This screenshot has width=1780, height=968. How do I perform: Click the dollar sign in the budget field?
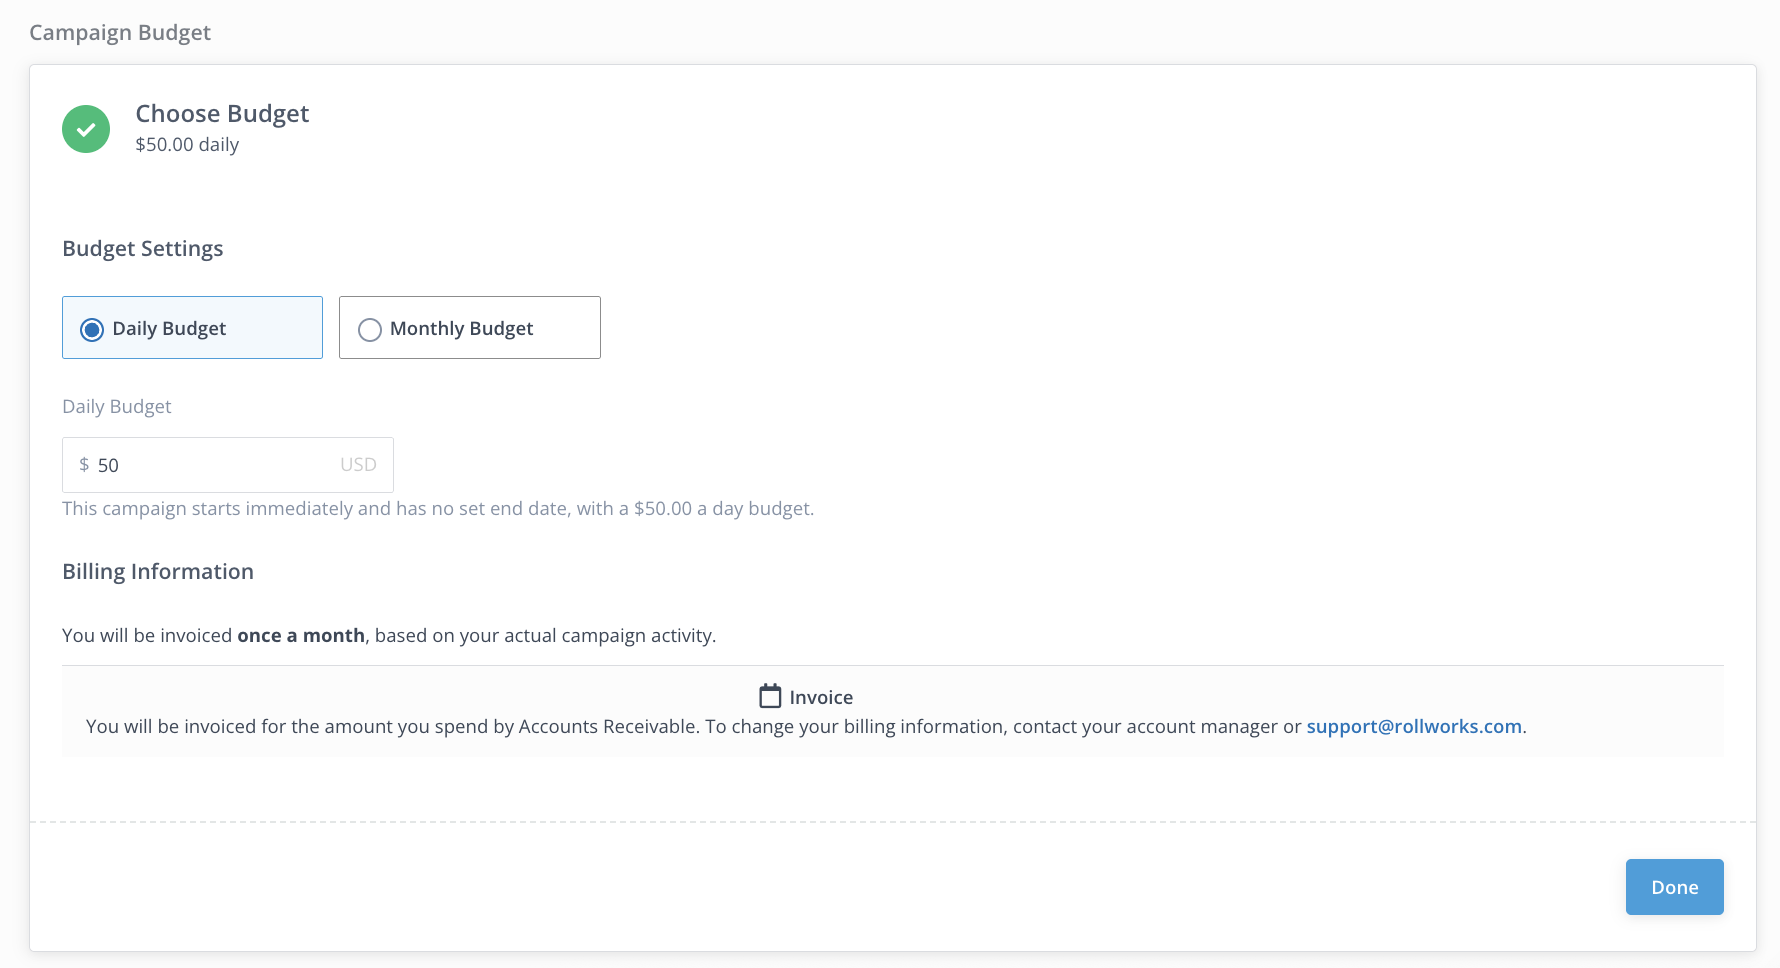tap(84, 465)
